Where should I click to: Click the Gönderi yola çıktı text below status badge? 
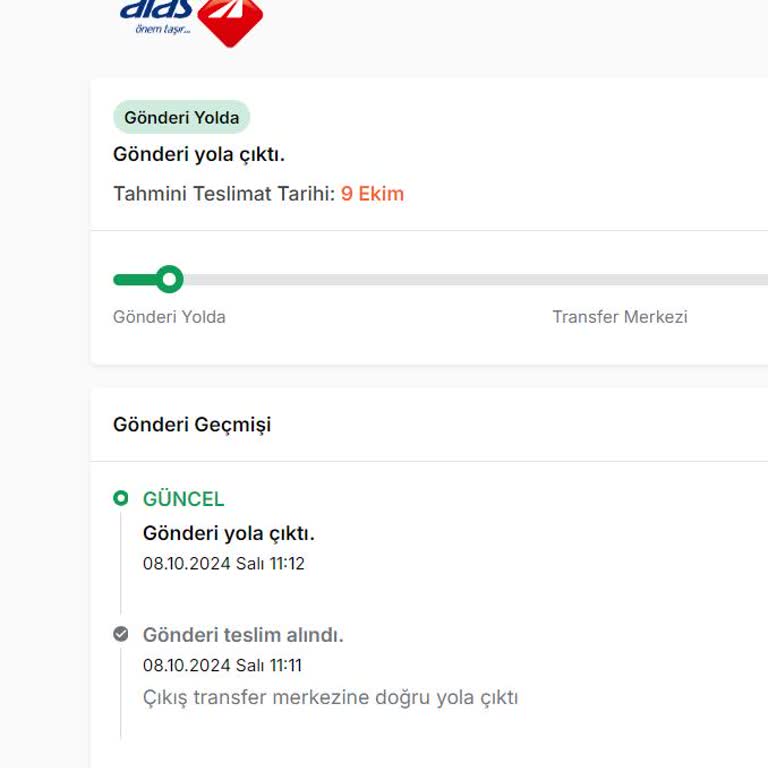tap(199, 155)
